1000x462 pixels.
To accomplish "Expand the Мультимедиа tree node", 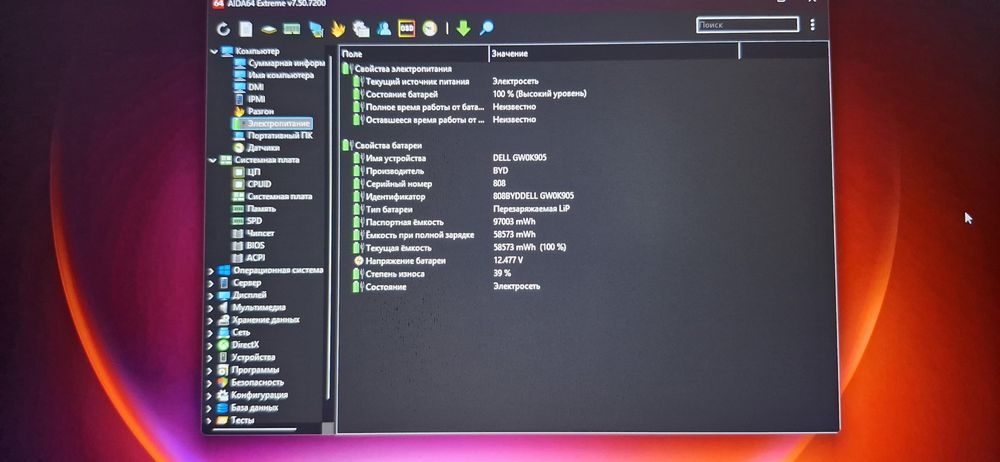I will [x=211, y=308].
